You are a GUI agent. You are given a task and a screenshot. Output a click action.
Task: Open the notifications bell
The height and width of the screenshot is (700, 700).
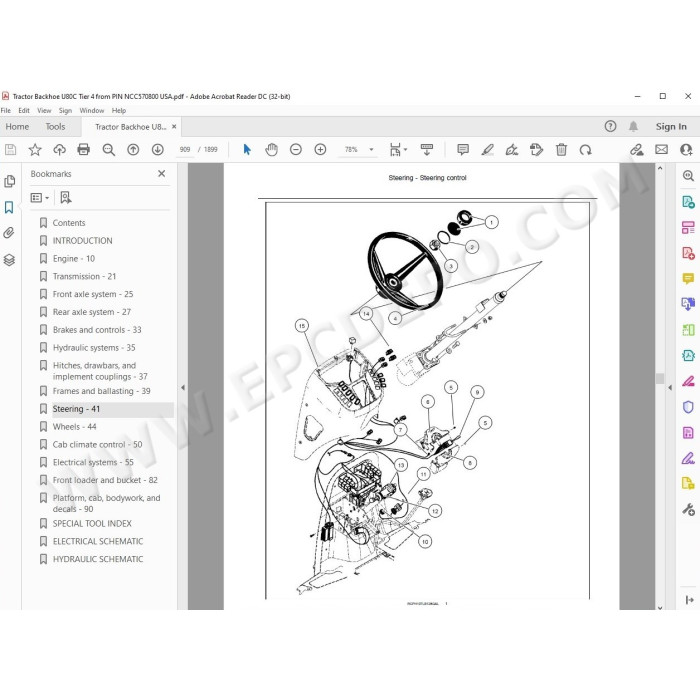[x=633, y=126]
